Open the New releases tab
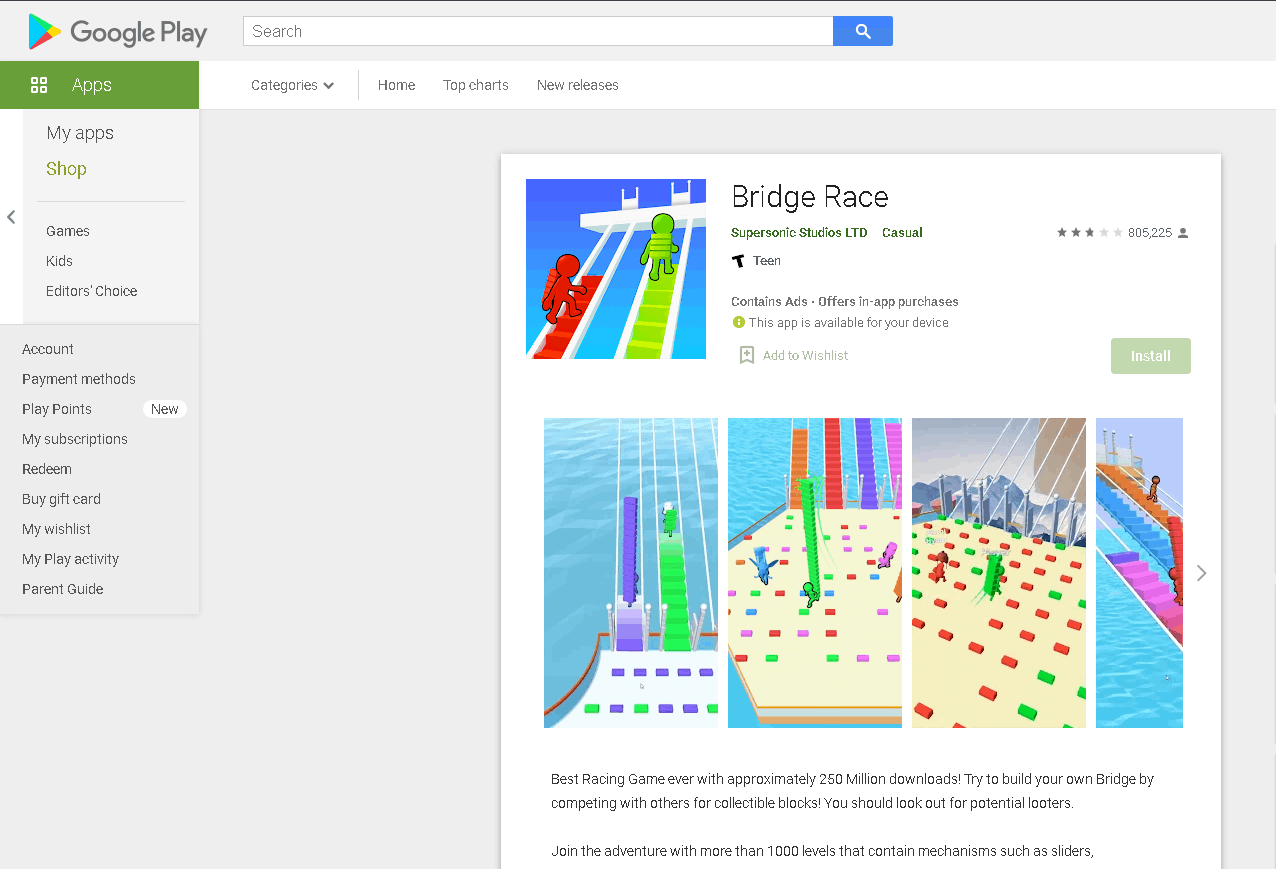The height and width of the screenshot is (869, 1276). point(578,85)
